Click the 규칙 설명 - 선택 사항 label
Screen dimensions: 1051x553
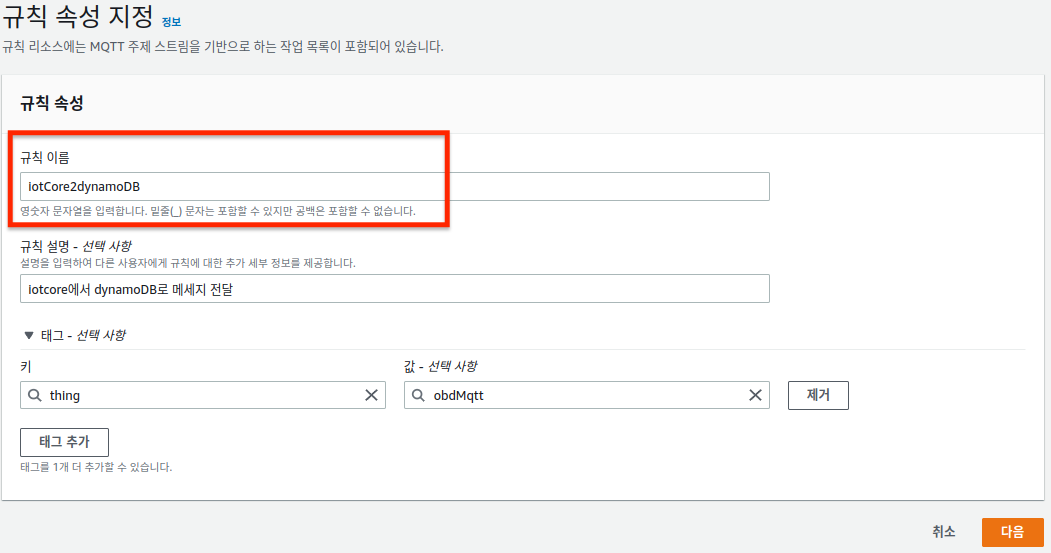[76, 246]
